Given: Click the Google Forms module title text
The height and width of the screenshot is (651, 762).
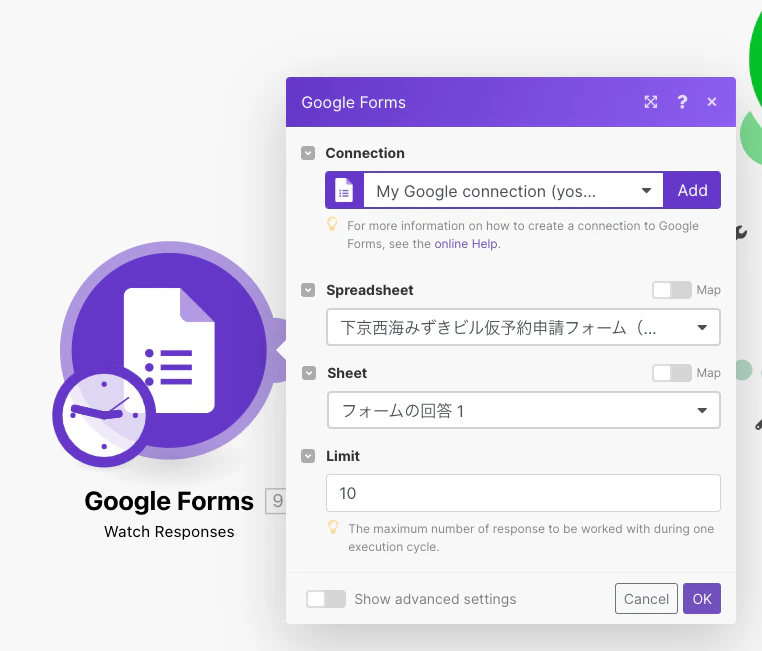Looking at the screenshot, I should (169, 501).
